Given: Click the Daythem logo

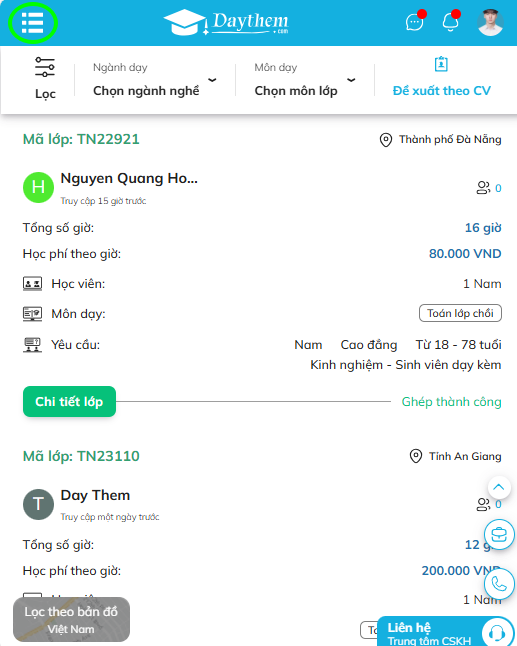Looking at the screenshot, I should tap(226, 22).
